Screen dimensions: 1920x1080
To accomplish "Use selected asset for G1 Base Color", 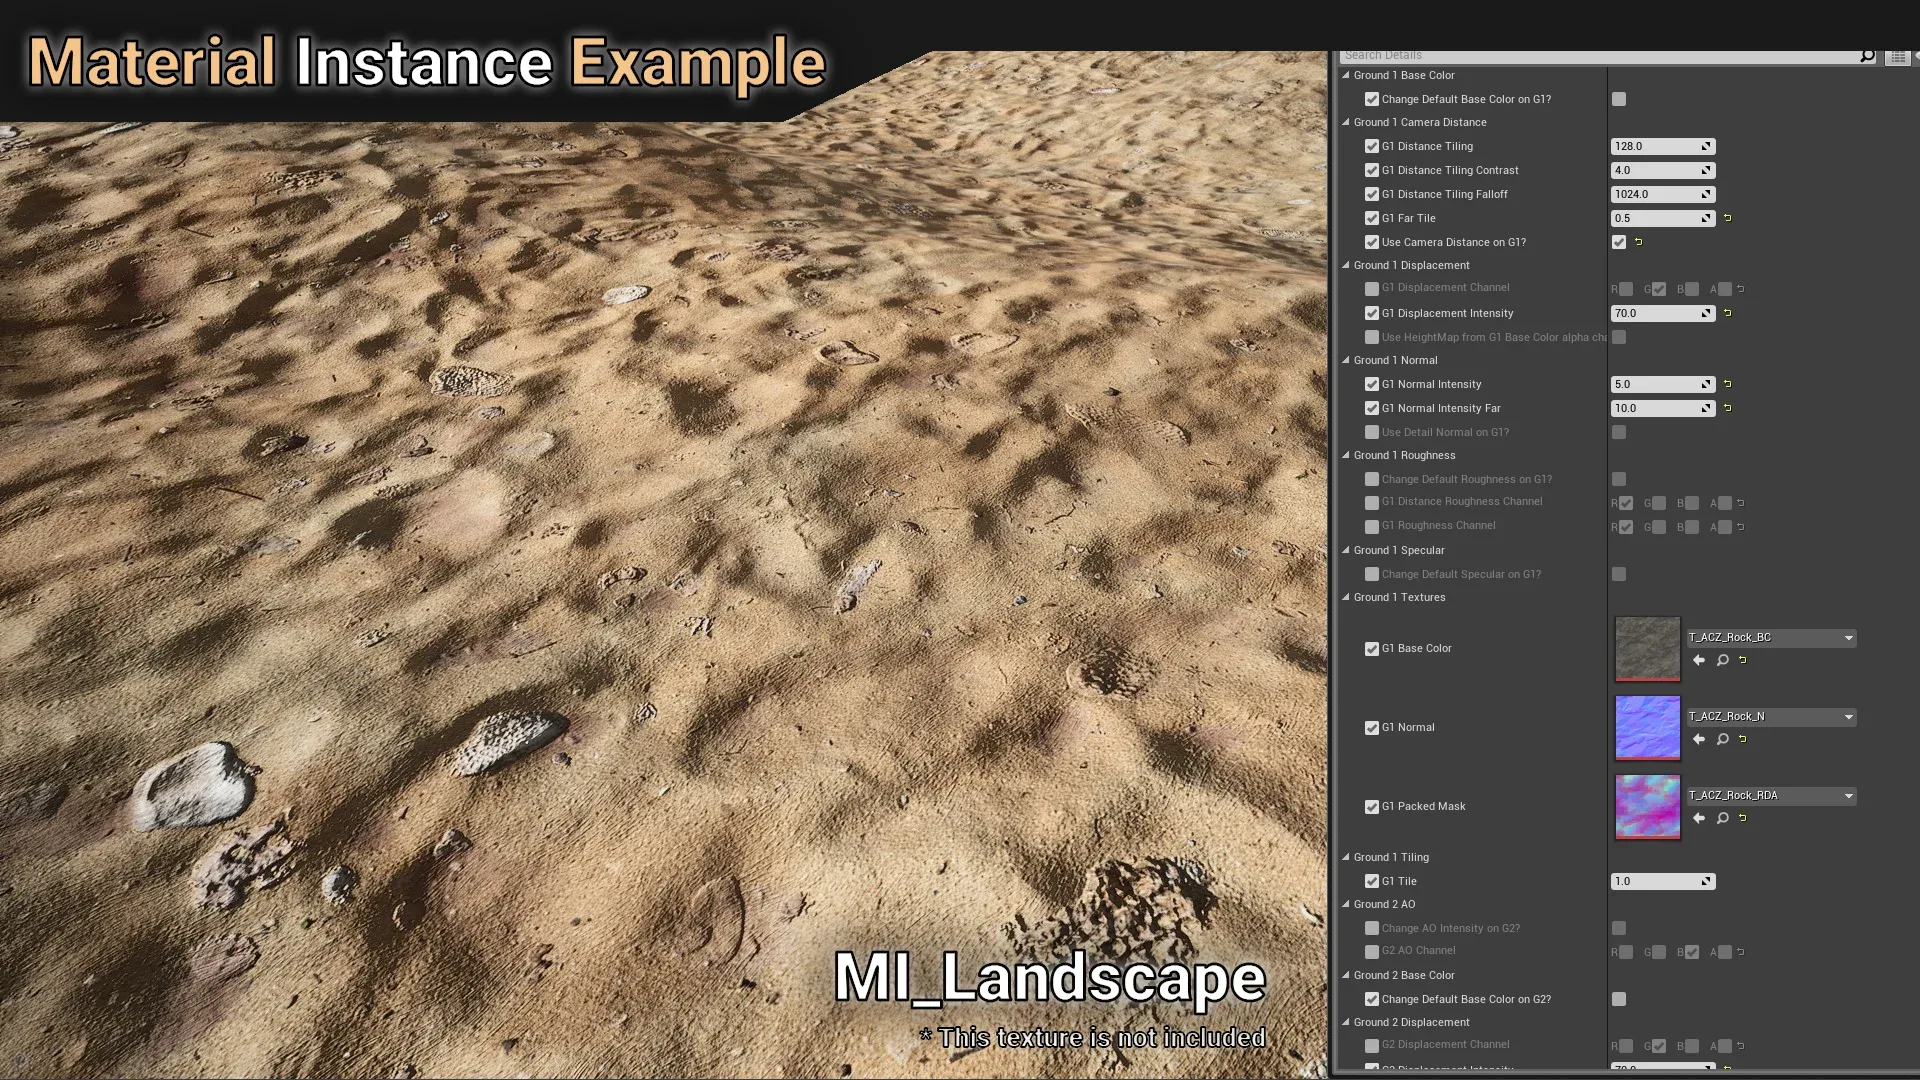I will point(1699,660).
